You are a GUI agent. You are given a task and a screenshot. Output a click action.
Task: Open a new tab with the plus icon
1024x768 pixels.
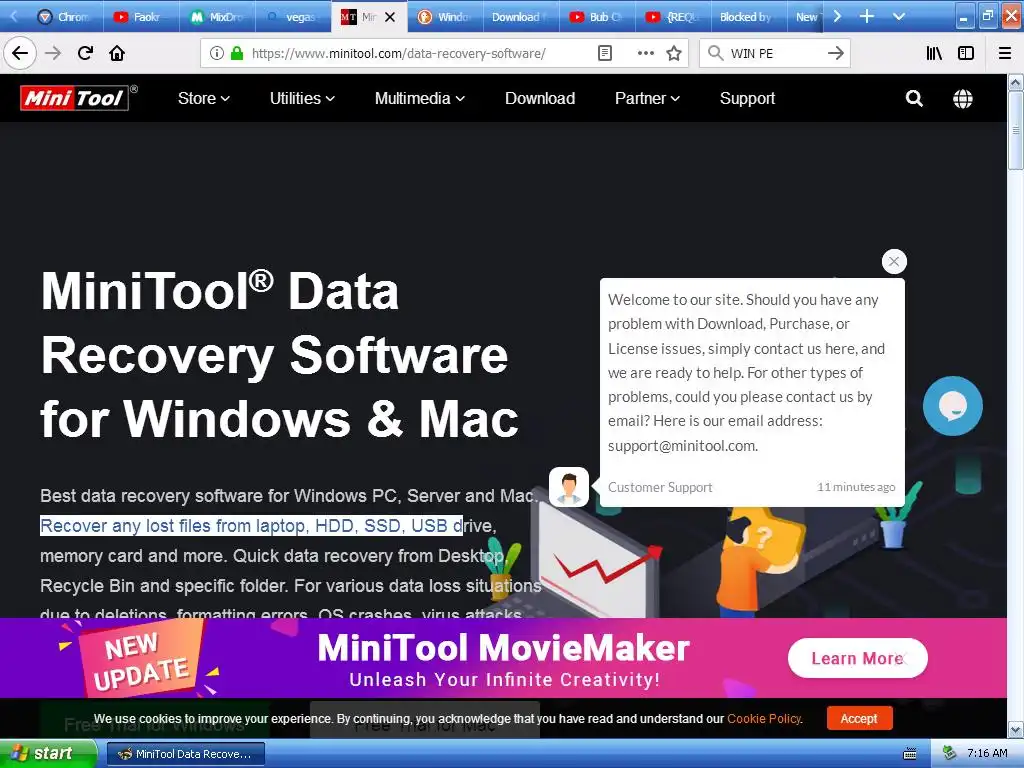point(867,16)
